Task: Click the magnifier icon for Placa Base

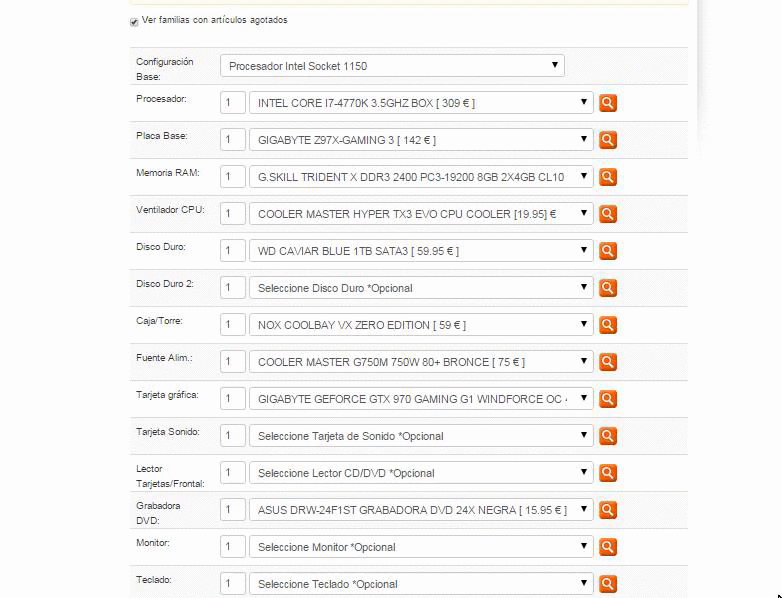Action: [x=607, y=140]
